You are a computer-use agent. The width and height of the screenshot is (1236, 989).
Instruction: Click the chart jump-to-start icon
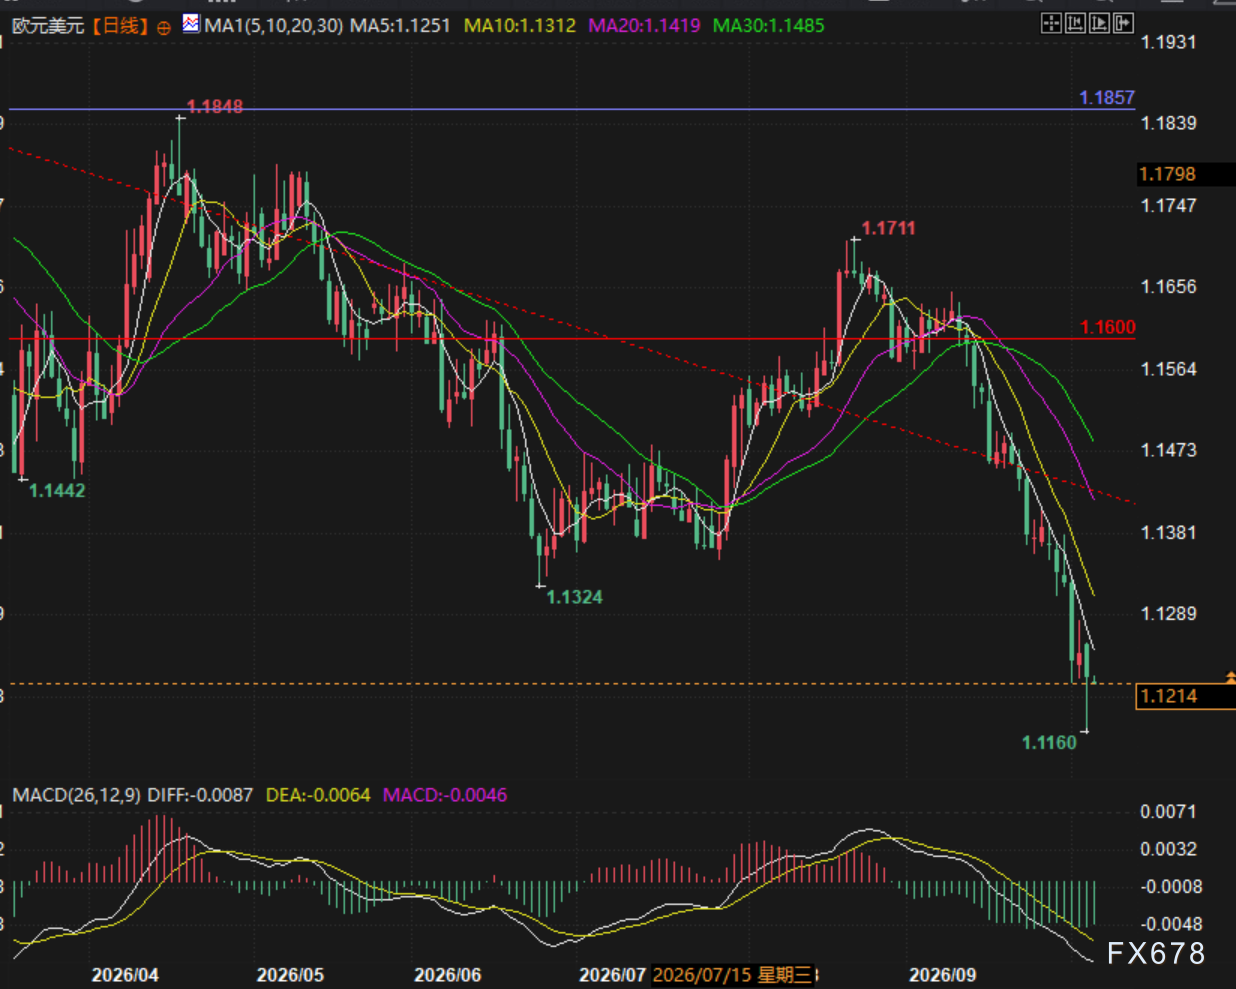click(1075, 23)
